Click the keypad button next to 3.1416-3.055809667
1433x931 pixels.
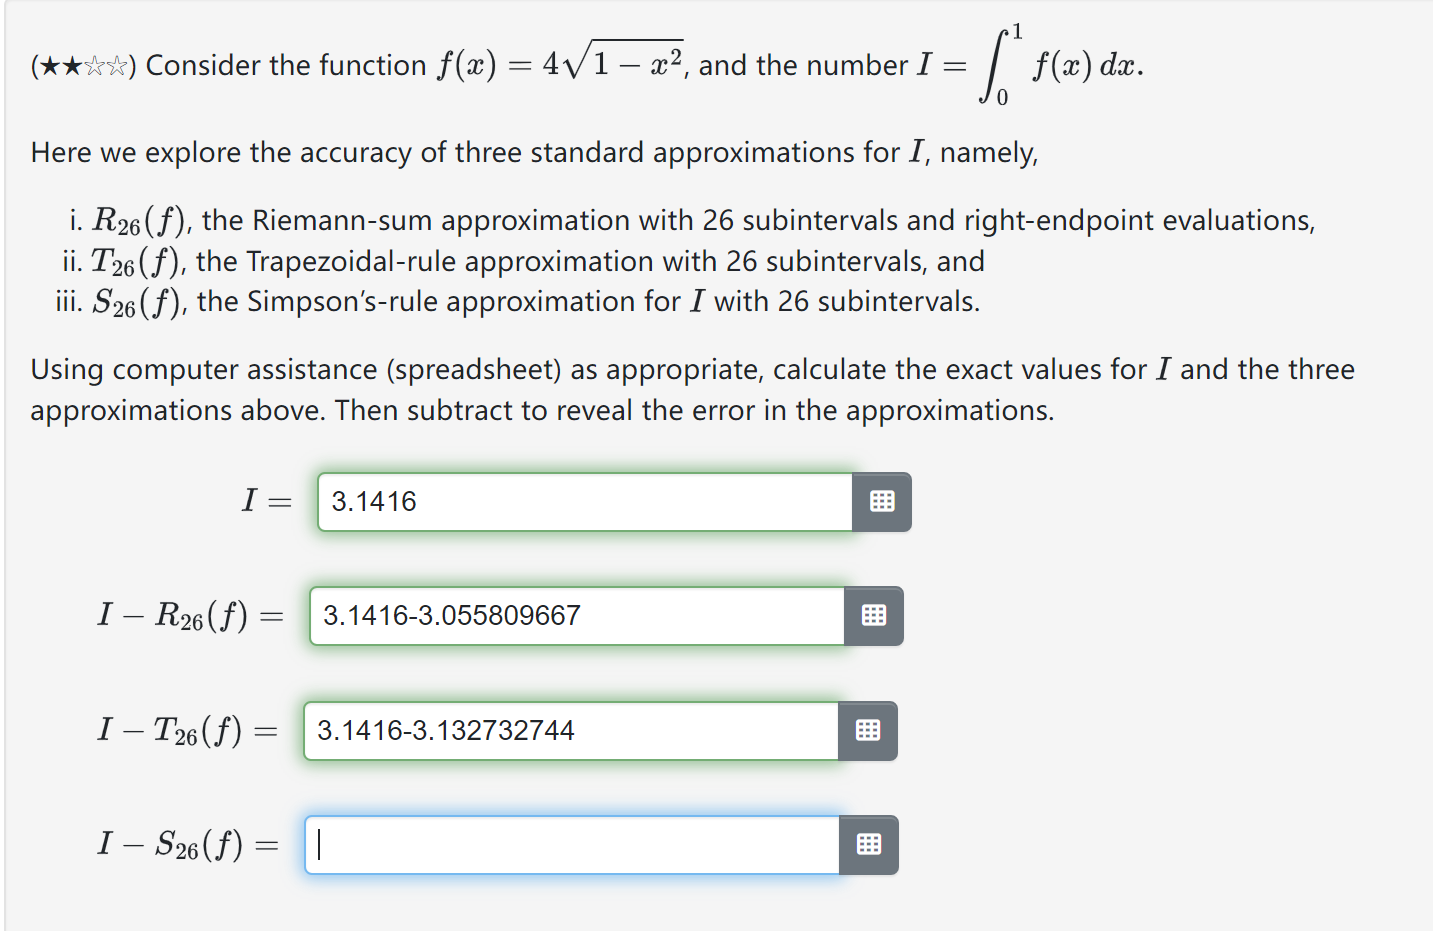873,616
